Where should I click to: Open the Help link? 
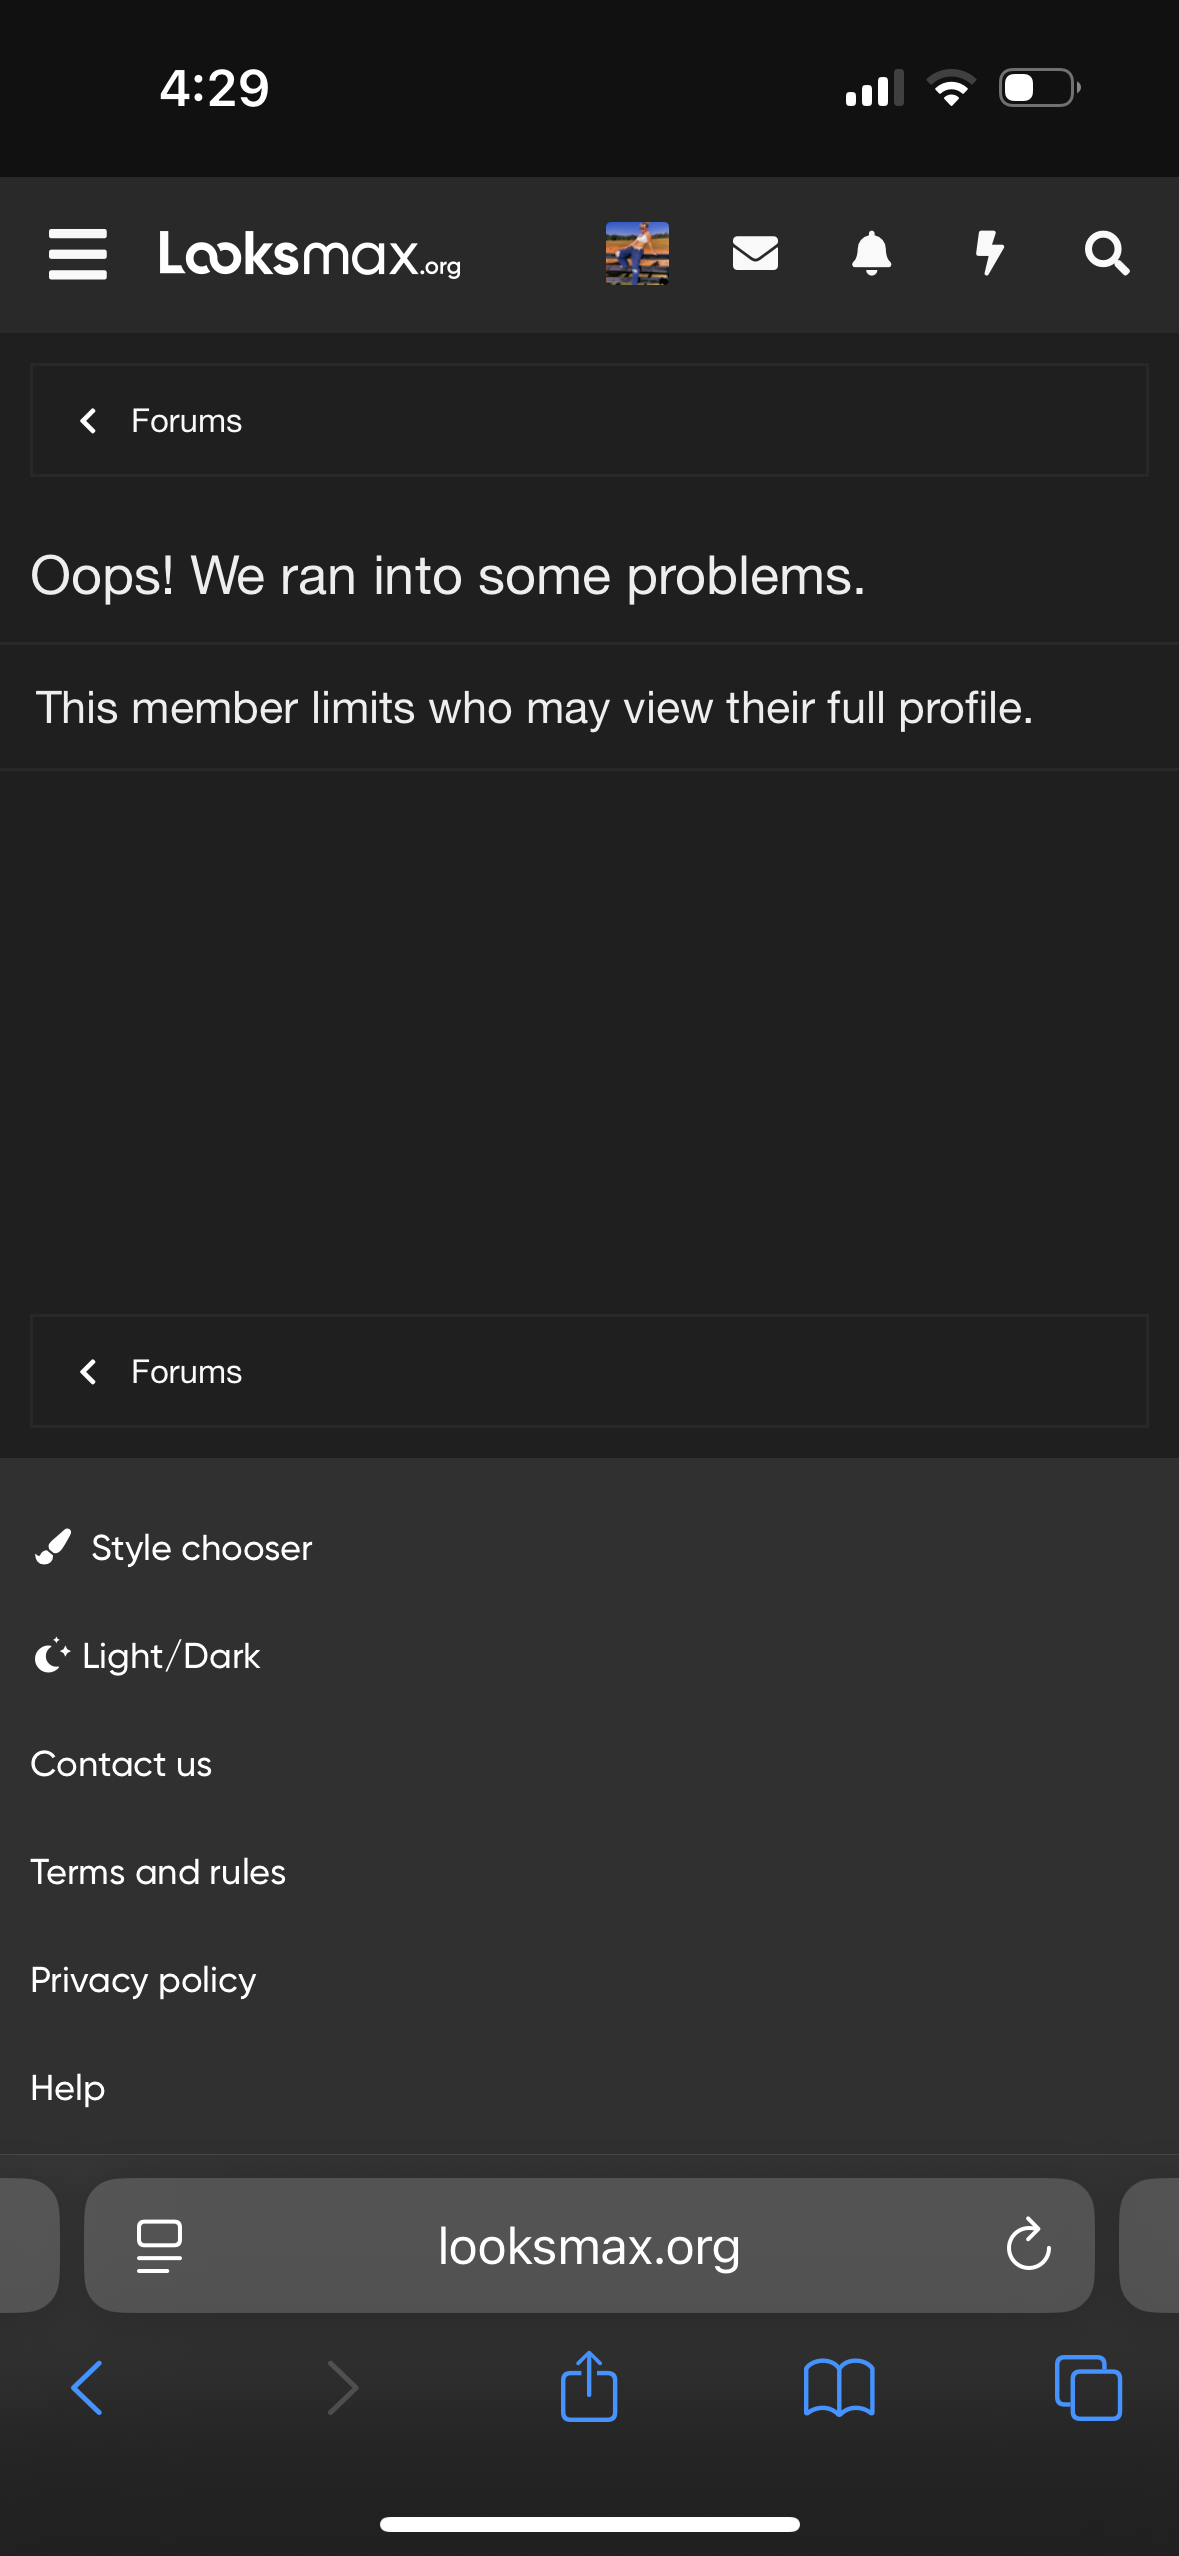tap(67, 2088)
